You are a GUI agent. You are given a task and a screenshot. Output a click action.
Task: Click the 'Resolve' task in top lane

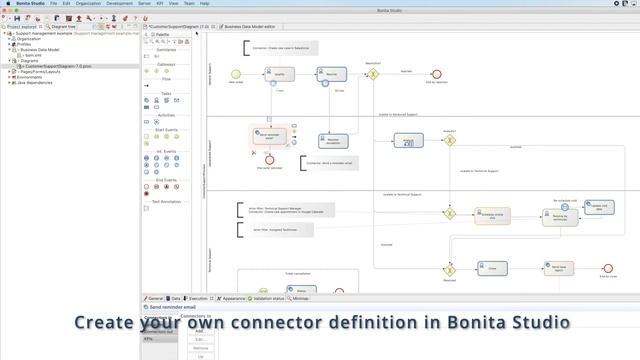click(x=332, y=74)
